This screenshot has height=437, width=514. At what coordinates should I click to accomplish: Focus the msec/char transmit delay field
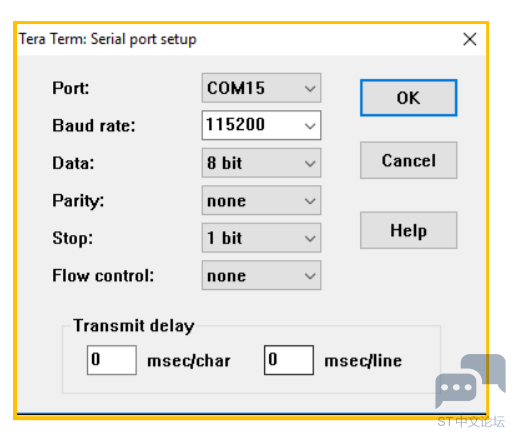[112, 360]
